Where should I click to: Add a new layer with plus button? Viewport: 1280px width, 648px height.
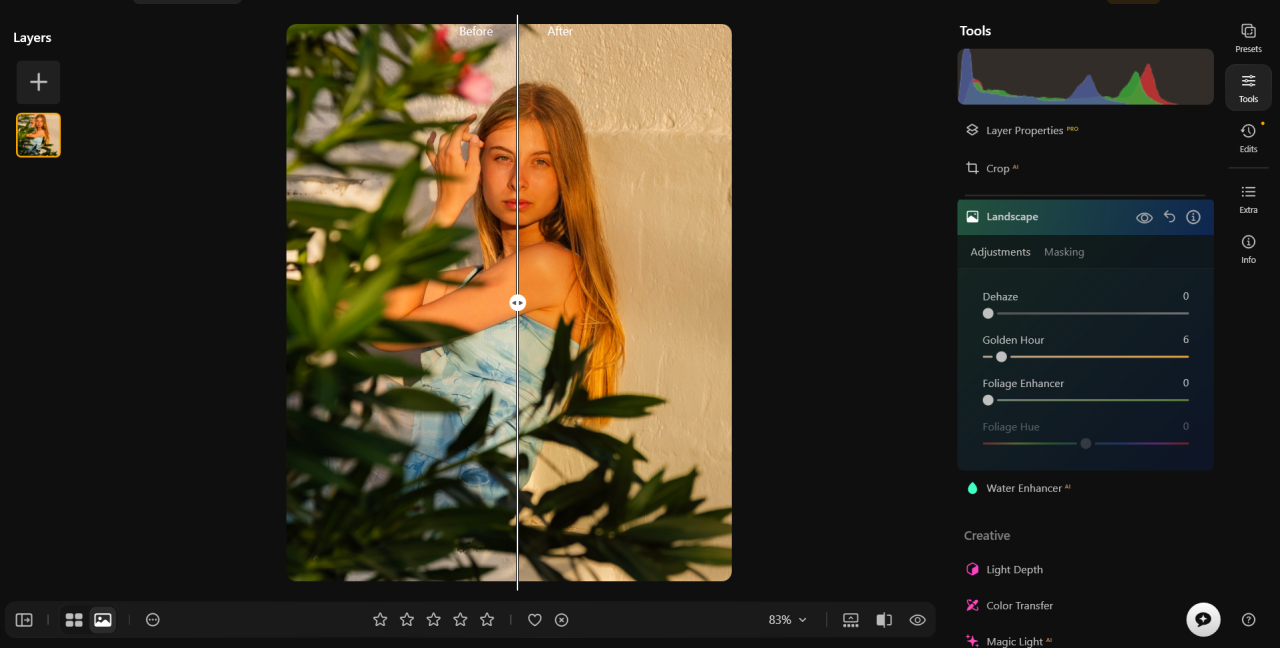tap(38, 82)
